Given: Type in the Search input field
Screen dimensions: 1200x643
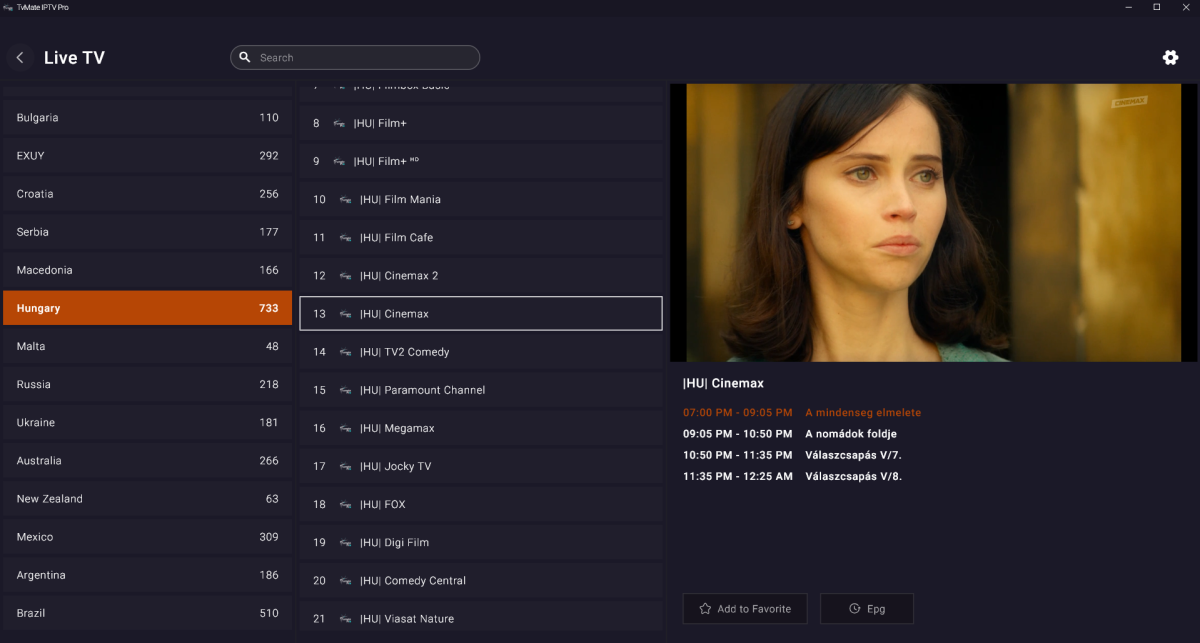Looking at the screenshot, I should point(365,58).
